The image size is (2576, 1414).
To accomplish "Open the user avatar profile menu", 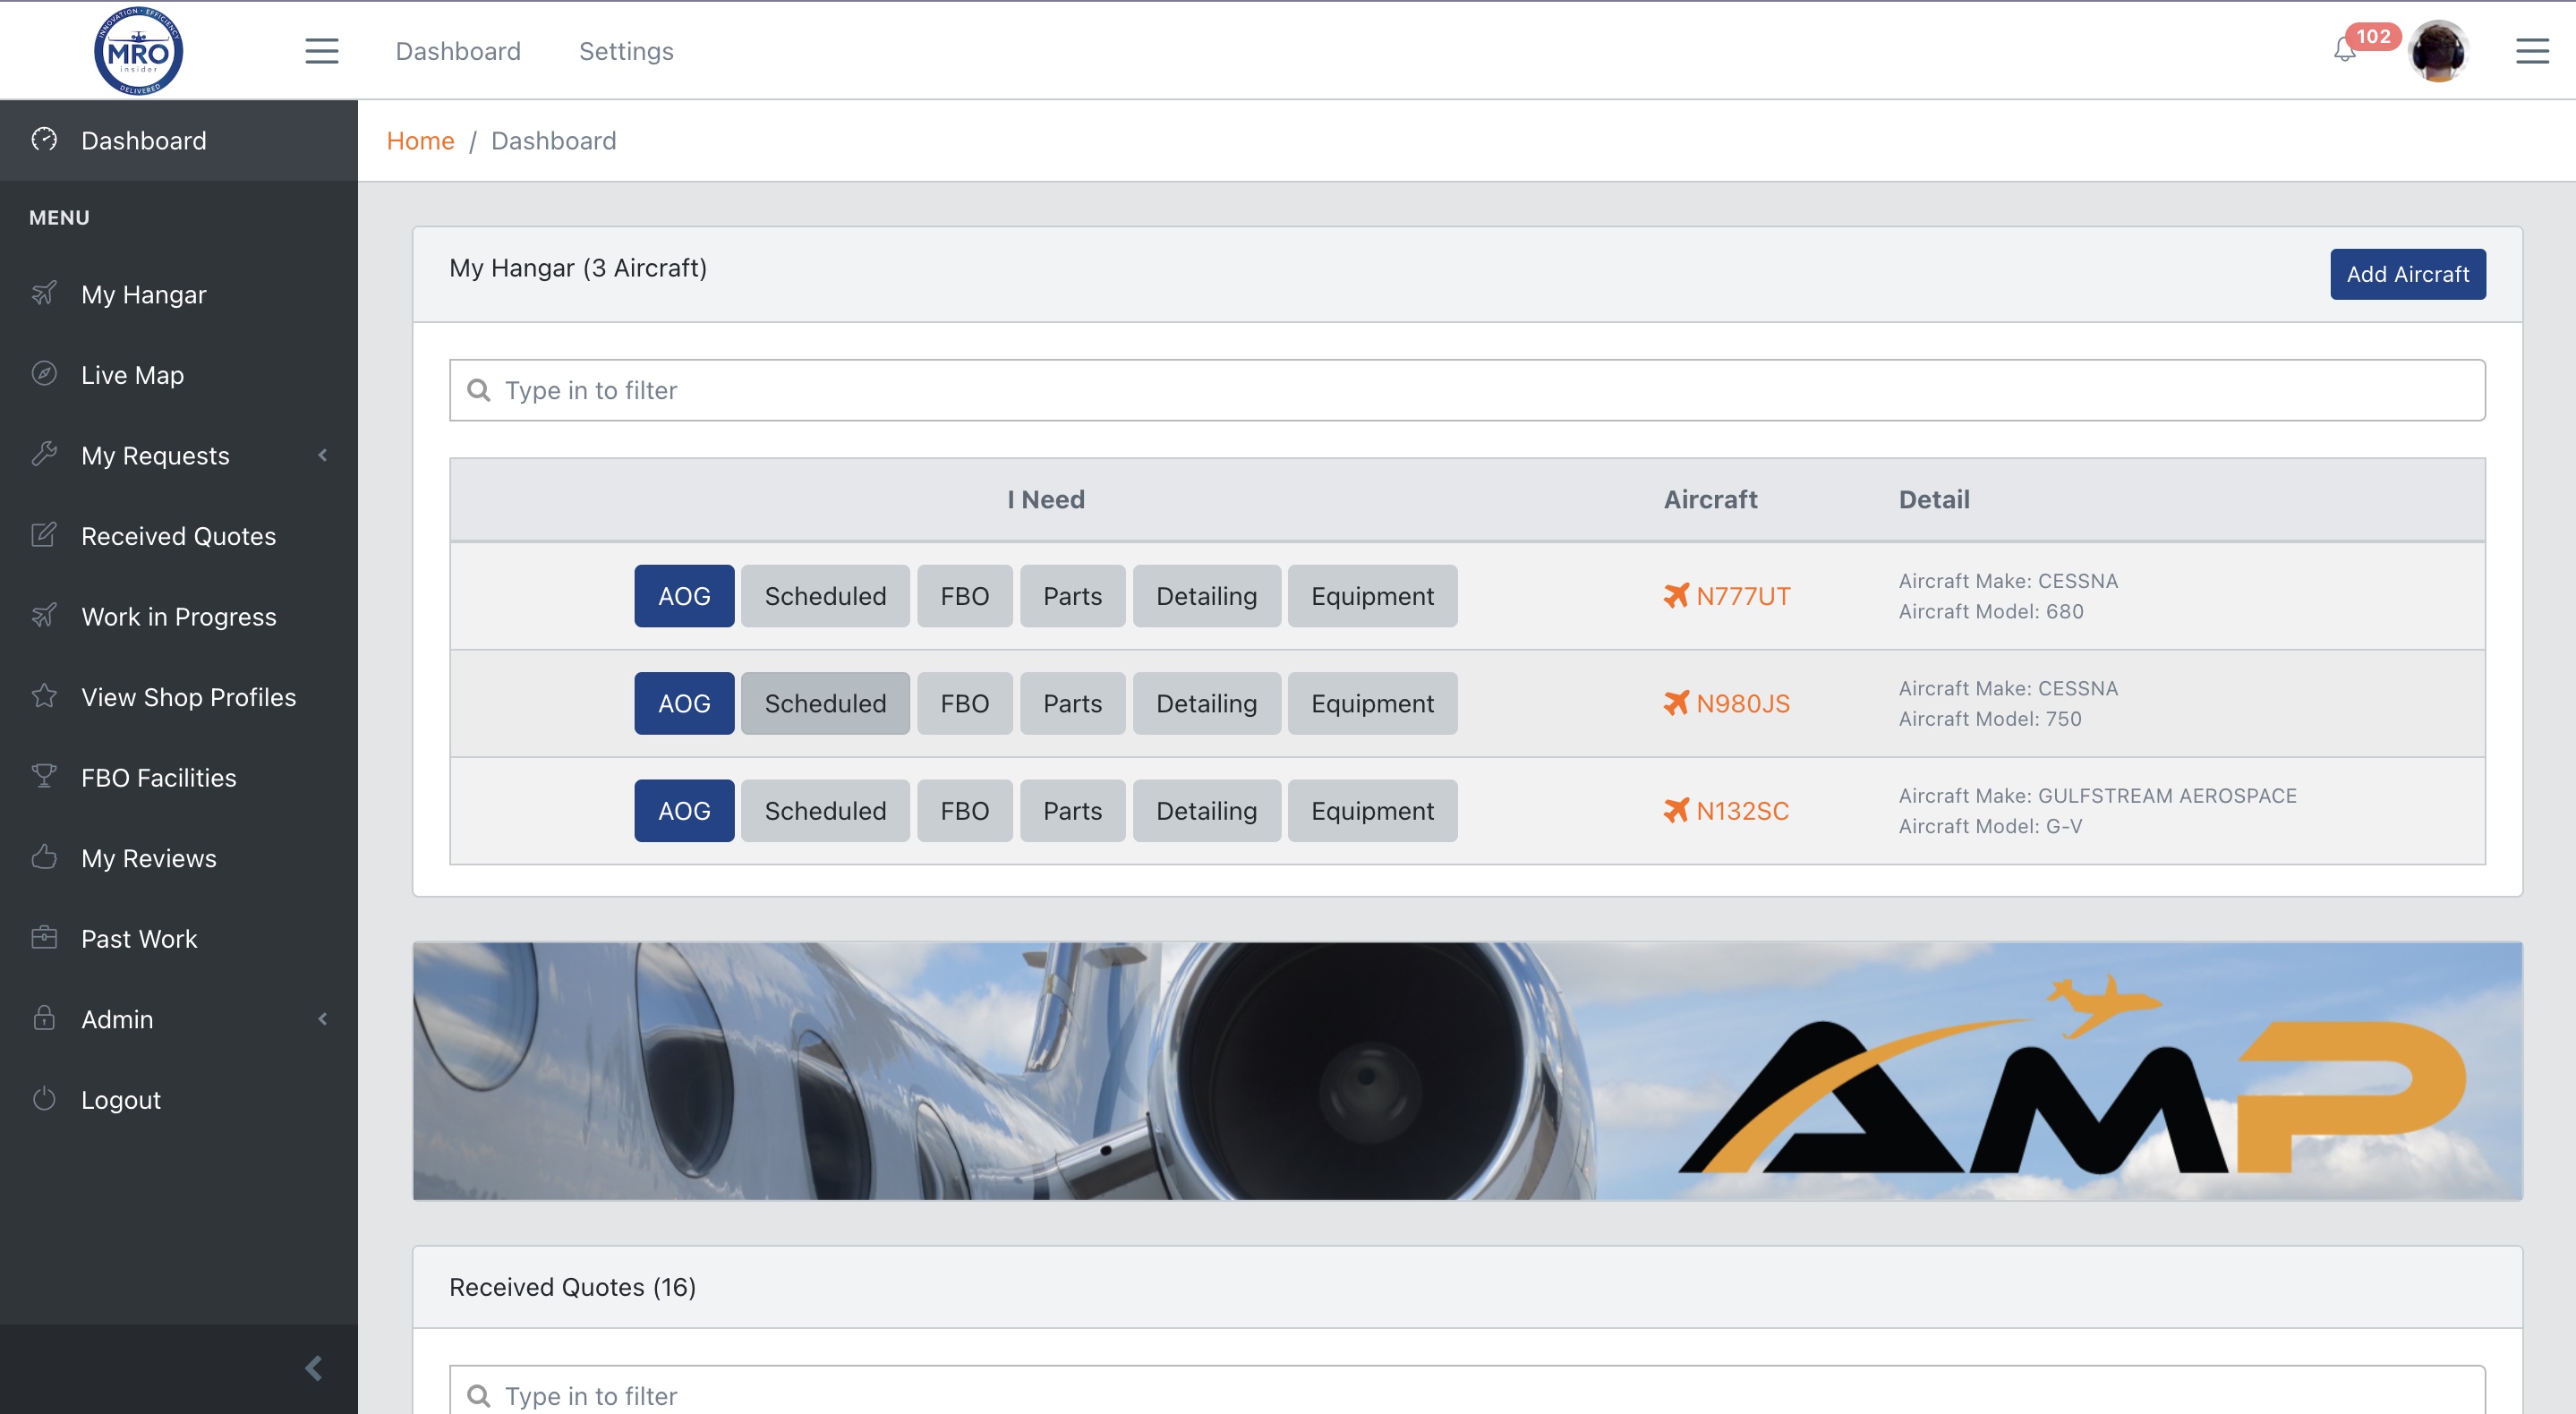I will coord(2437,52).
